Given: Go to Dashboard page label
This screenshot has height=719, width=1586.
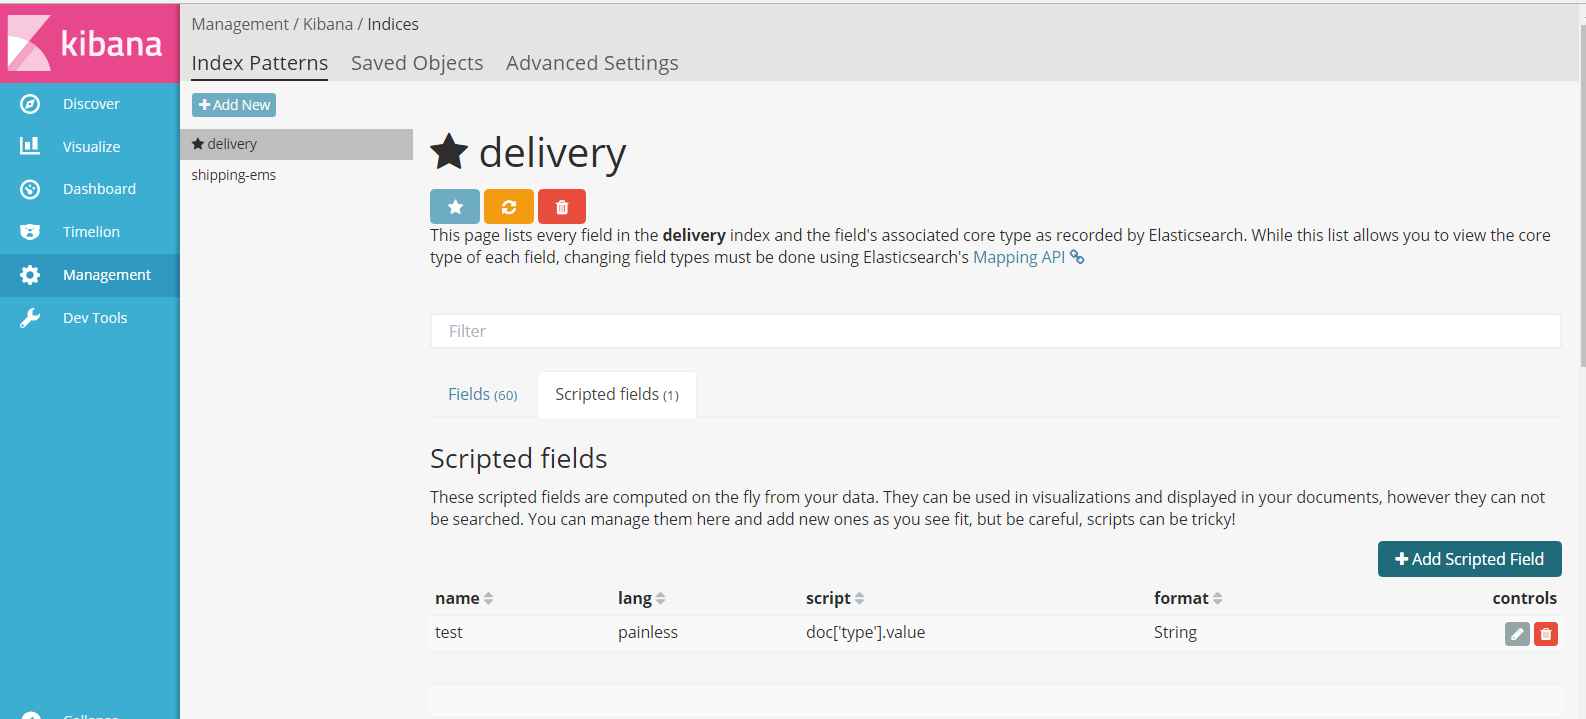Looking at the screenshot, I should 99,189.
